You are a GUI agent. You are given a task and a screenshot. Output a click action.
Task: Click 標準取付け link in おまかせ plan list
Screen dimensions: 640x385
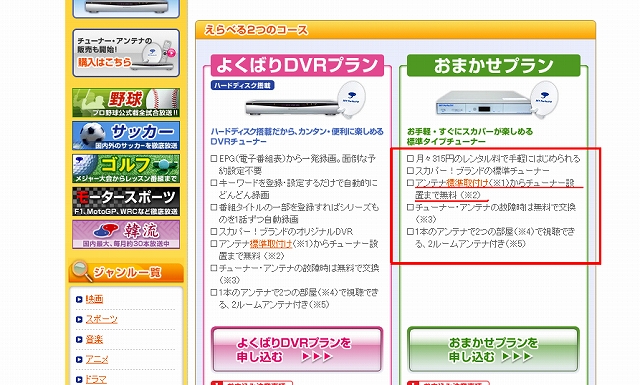(468, 183)
